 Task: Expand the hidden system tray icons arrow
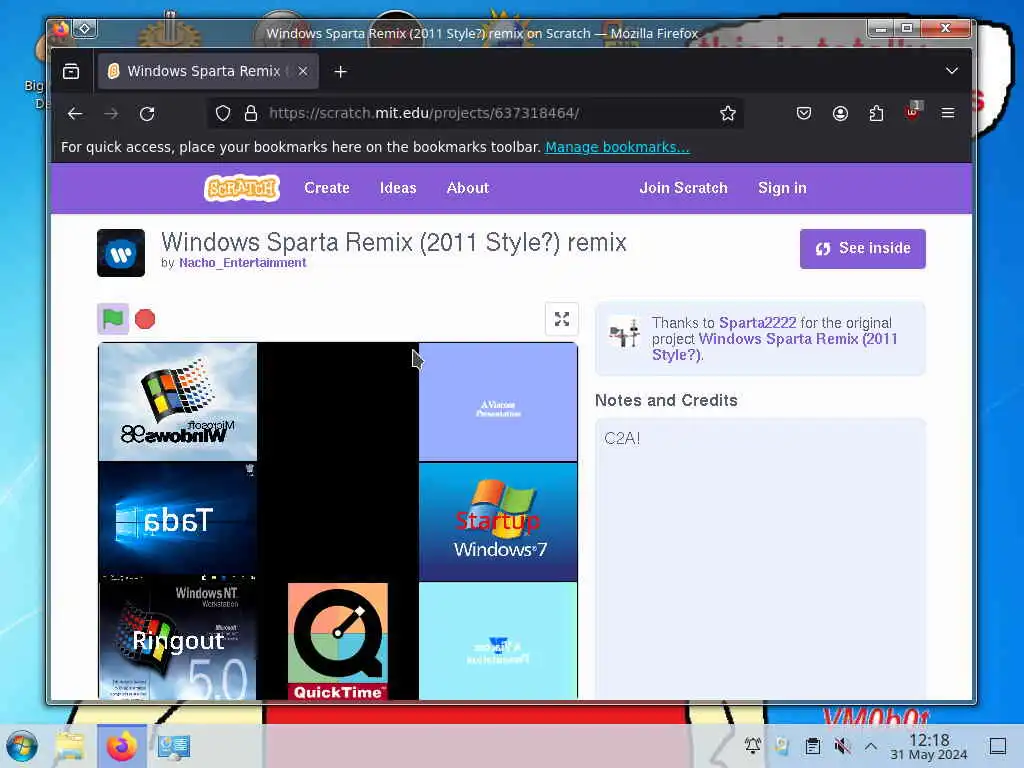(871, 745)
